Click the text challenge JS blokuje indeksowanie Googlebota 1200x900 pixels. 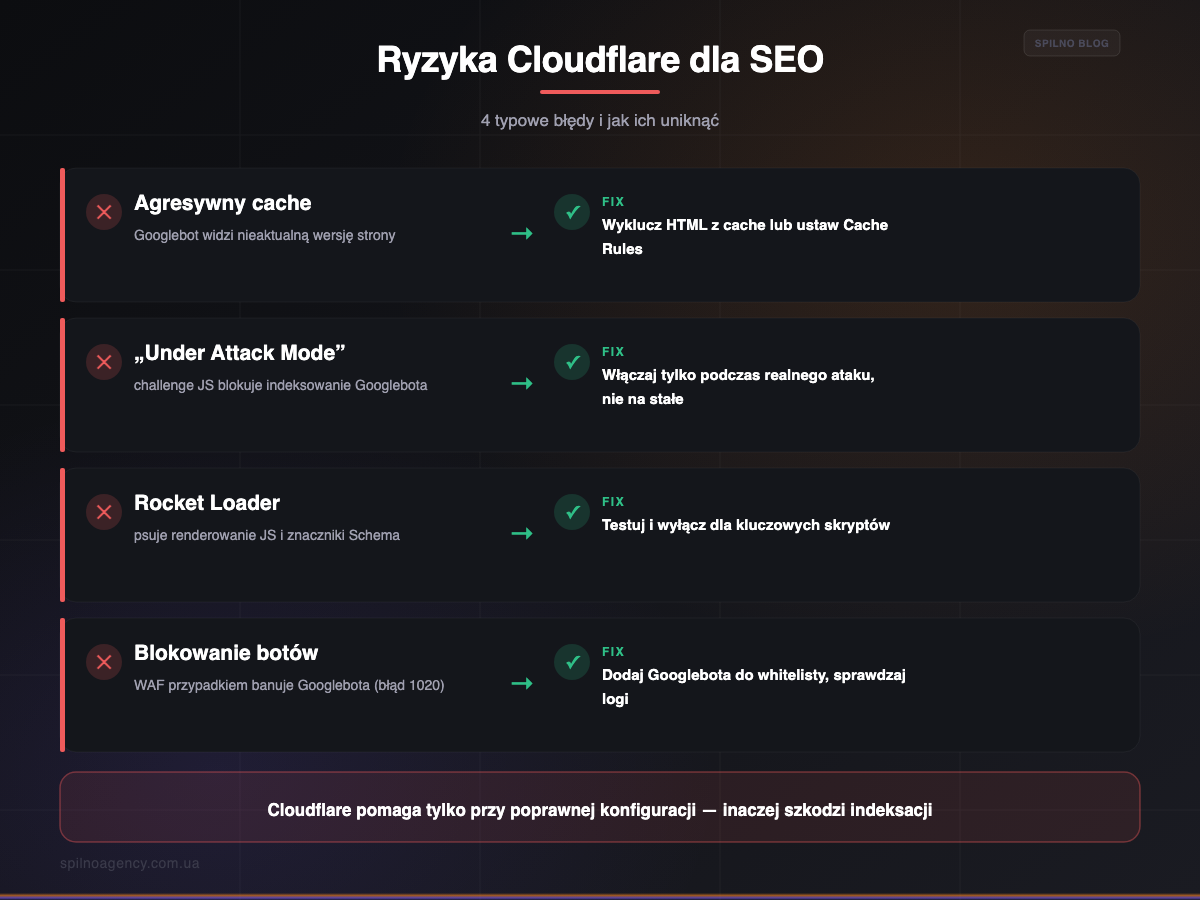[280, 385]
